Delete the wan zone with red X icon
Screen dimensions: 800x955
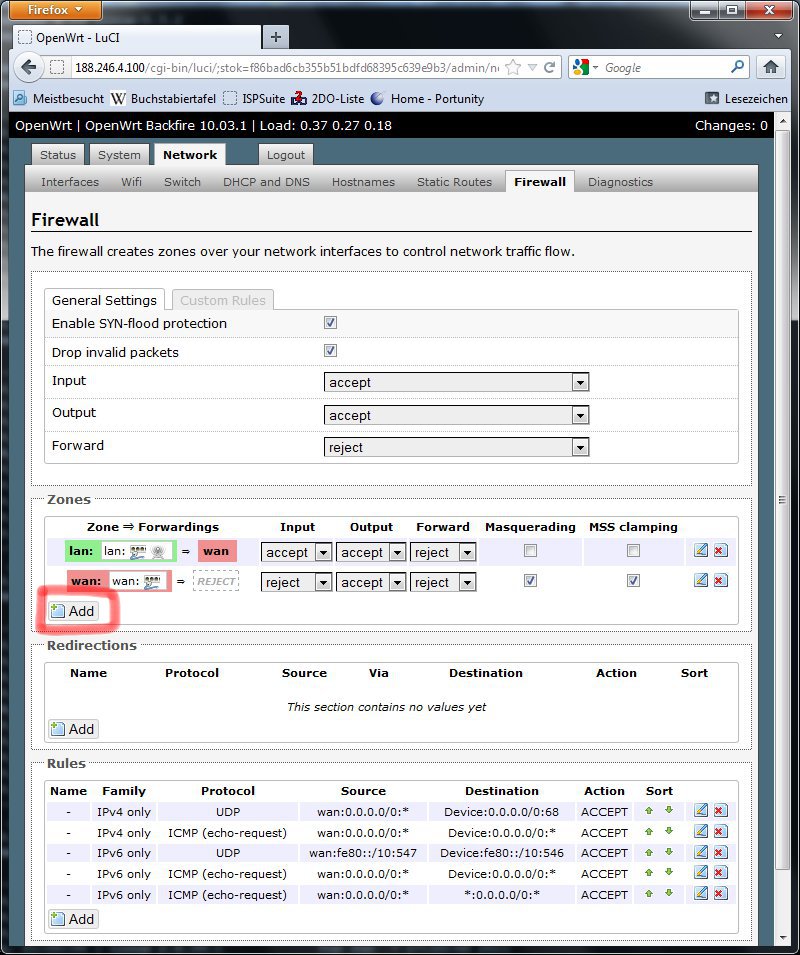(x=720, y=580)
